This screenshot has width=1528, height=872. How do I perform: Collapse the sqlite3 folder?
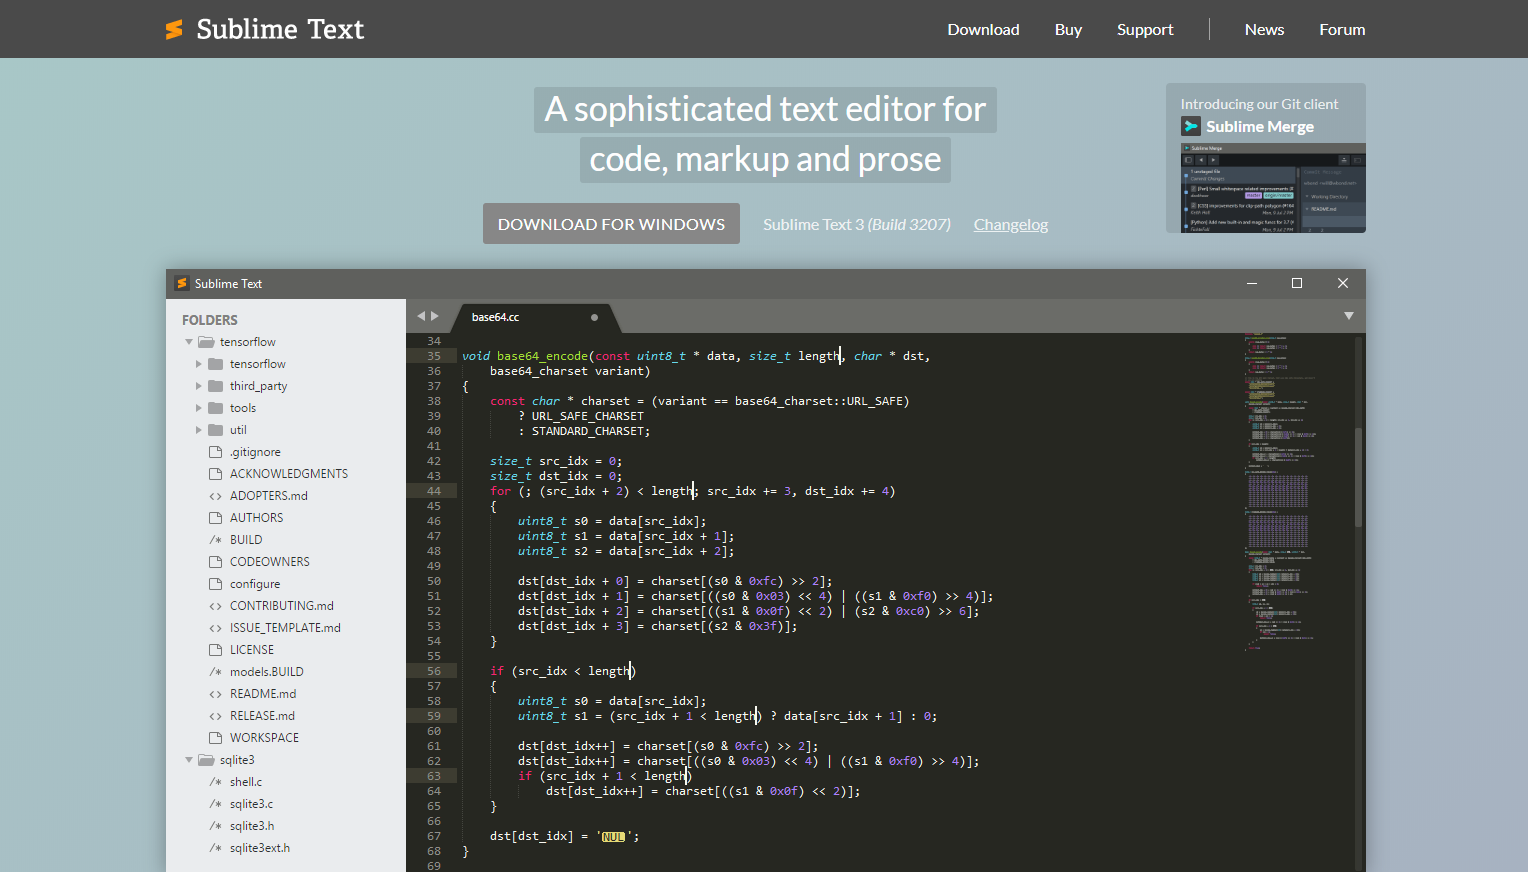coord(189,760)
